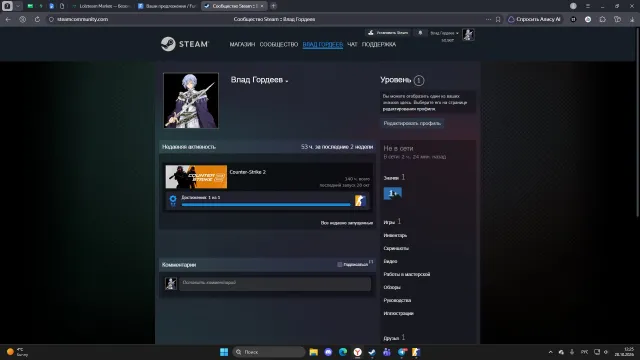The height and width of the screenshot is (360, 640).
Task: Click the browser profile circle icon
Action: 573,6
